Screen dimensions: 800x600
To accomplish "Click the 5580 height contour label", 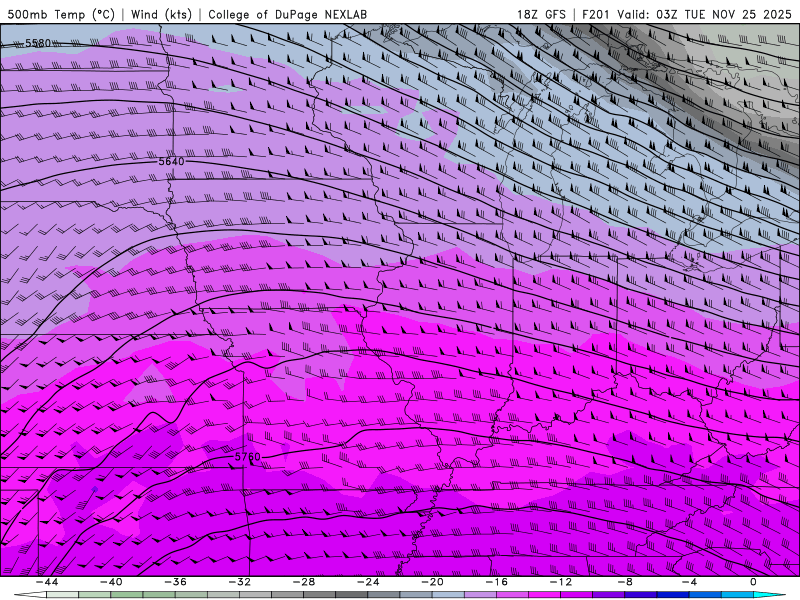I will click(x=38, y=43).
